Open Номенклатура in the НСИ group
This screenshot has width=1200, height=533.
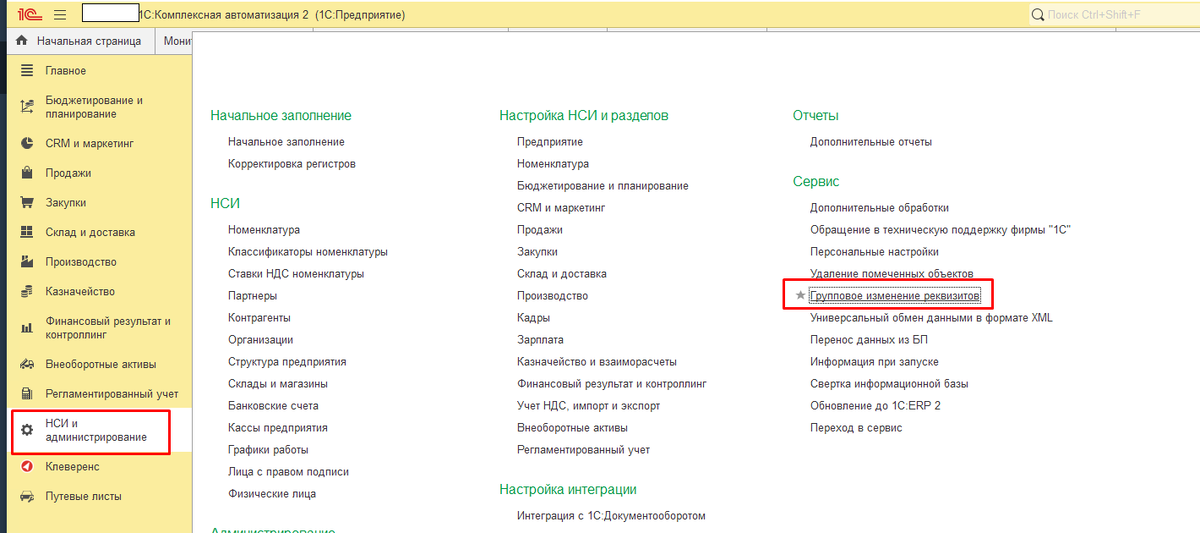tap(264, 230)
